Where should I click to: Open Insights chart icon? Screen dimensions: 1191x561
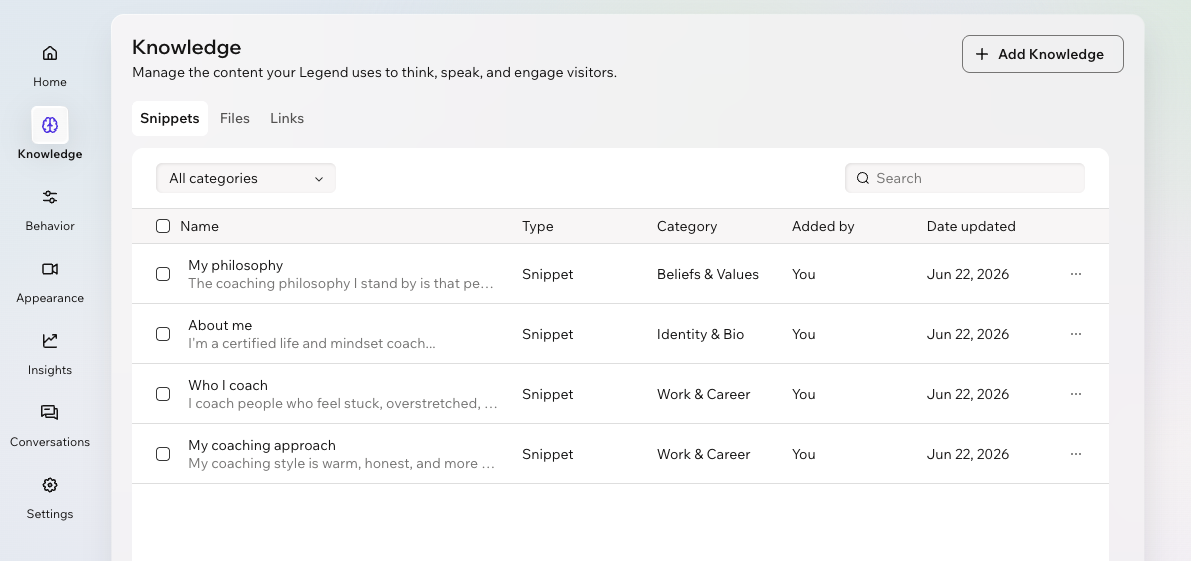tap(49, 341)
